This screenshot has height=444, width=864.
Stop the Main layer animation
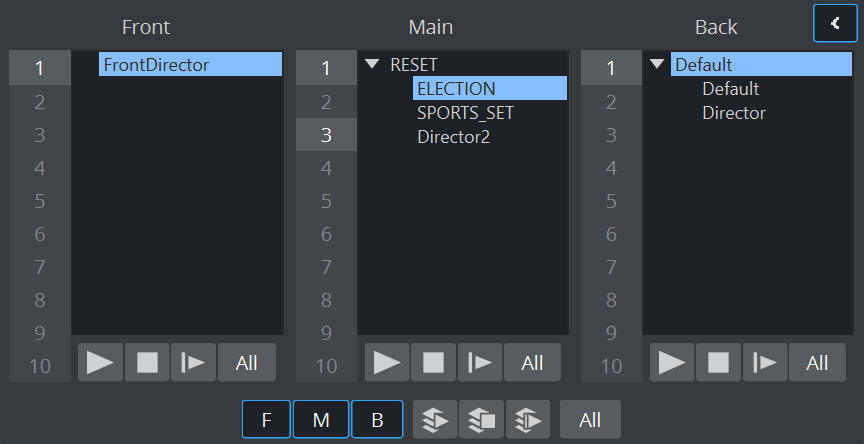click(433, 363)
